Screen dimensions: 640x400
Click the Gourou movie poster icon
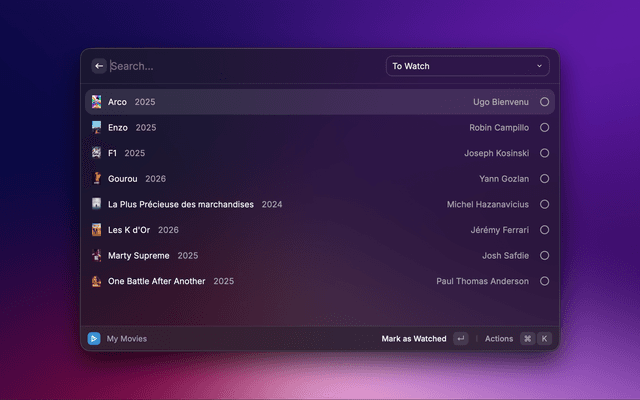(97, 179)
